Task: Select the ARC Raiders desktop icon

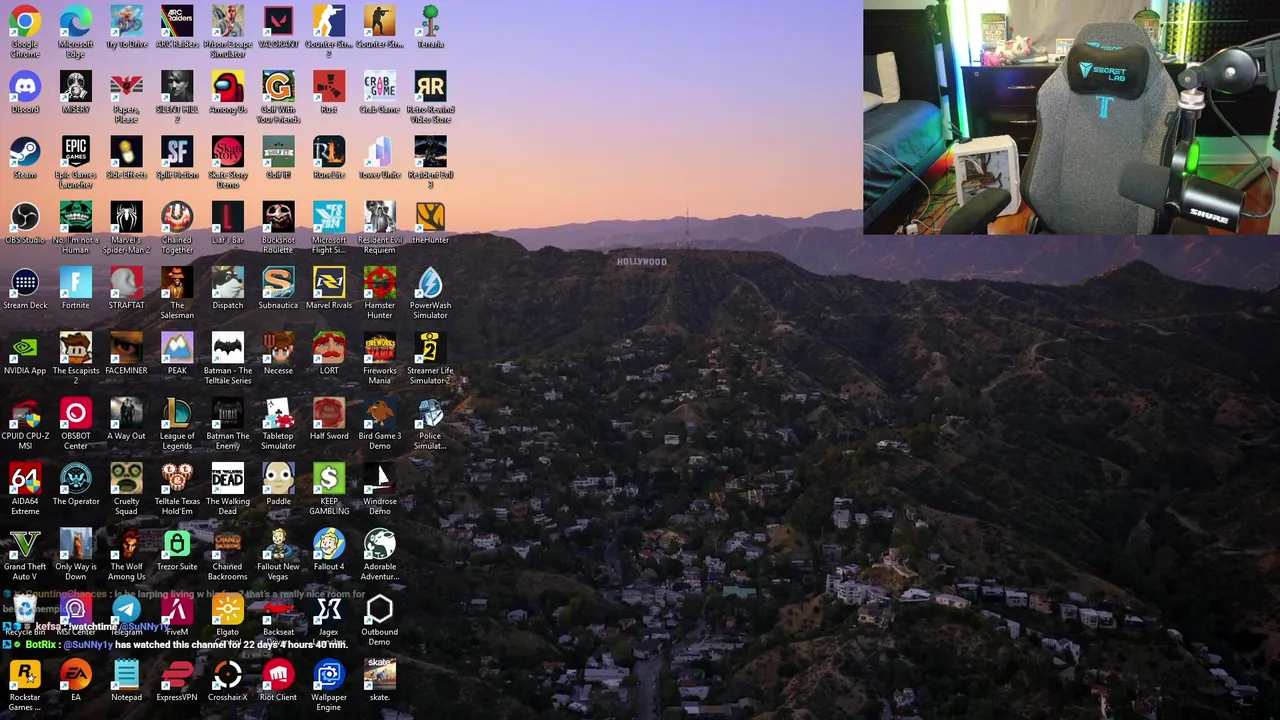Action: point(177,27)
